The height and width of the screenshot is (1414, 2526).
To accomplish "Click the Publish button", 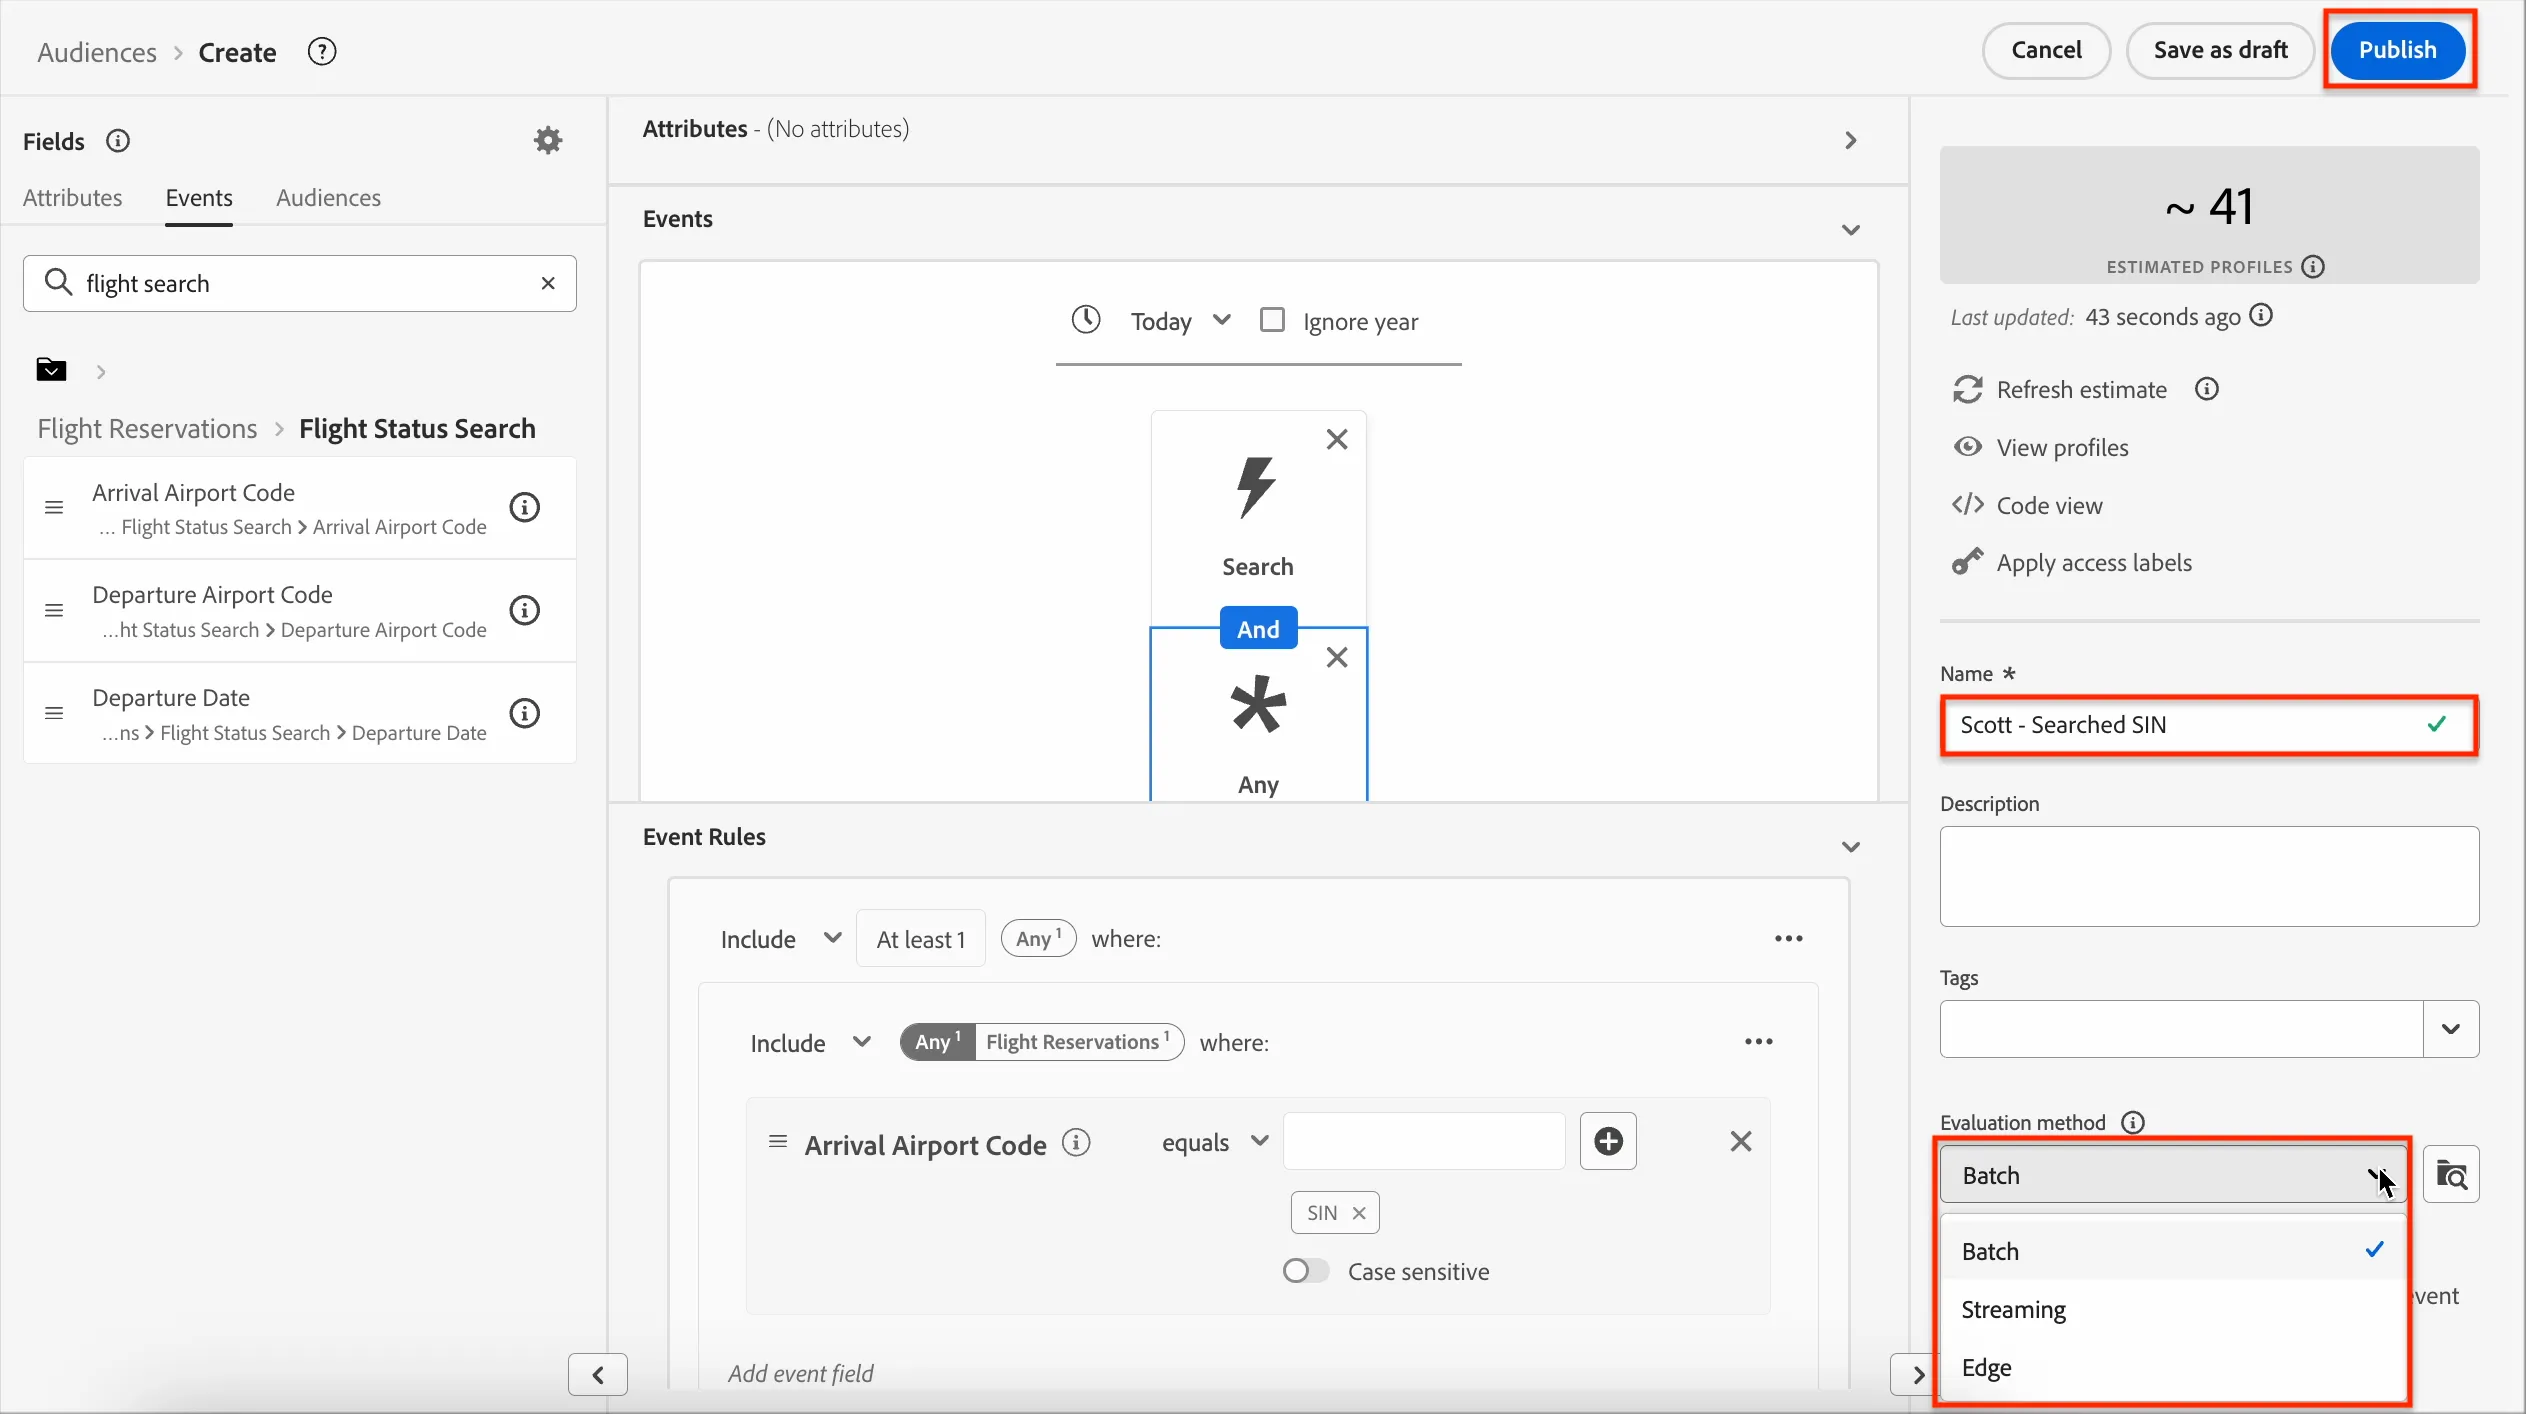I will (2398, 50).
